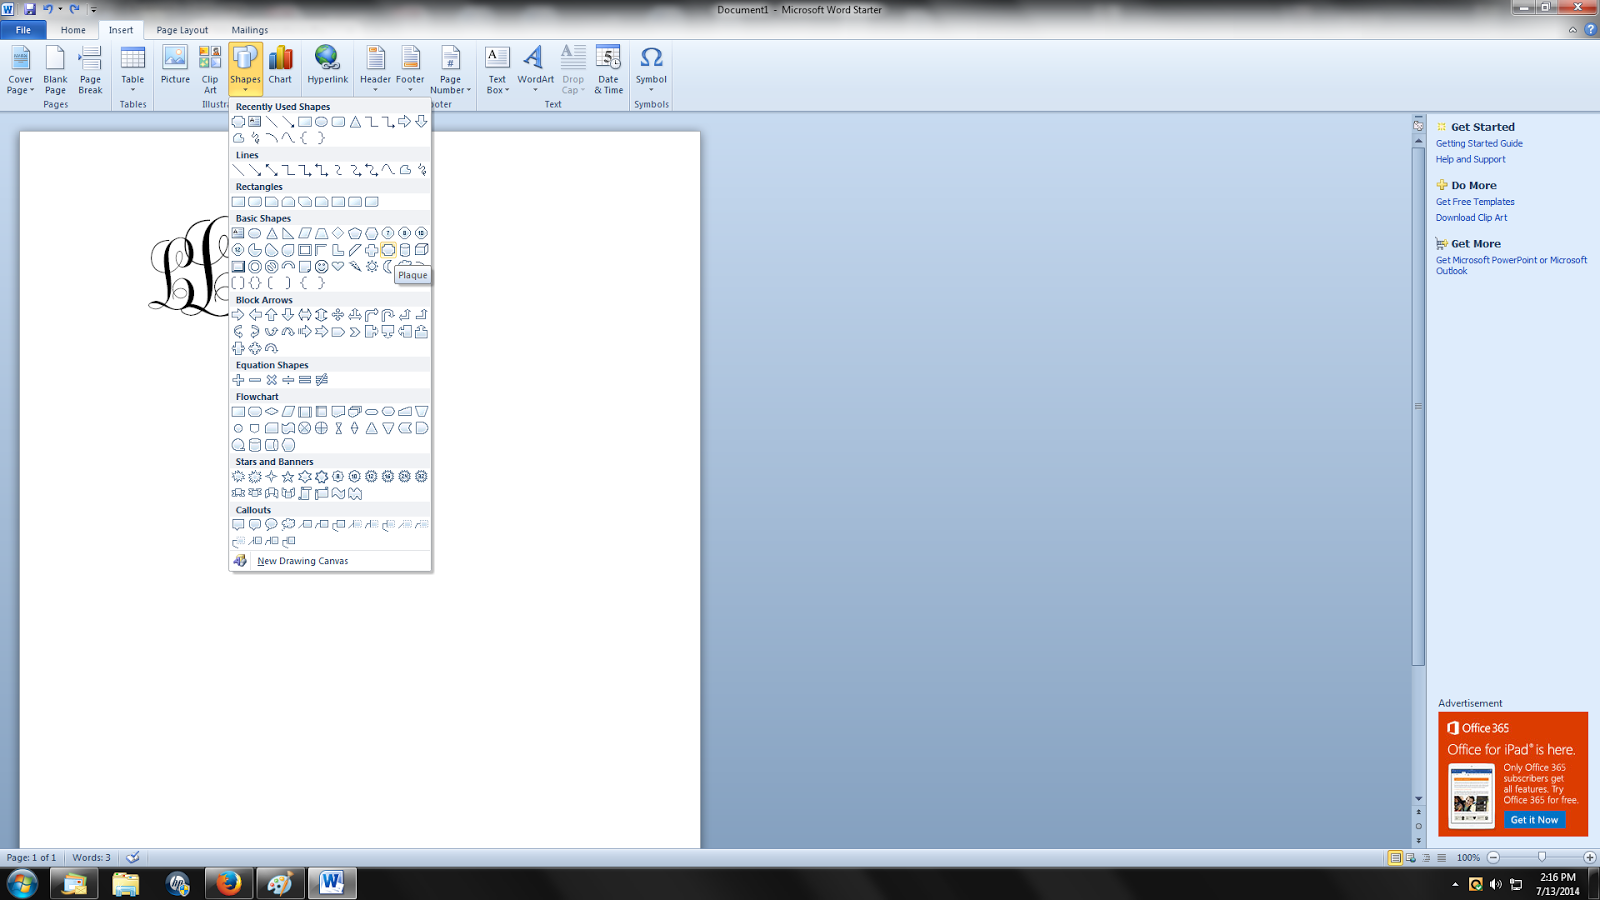1600x900 pixels.
Task: Add a Blank Page
Action: click(55, 70)
